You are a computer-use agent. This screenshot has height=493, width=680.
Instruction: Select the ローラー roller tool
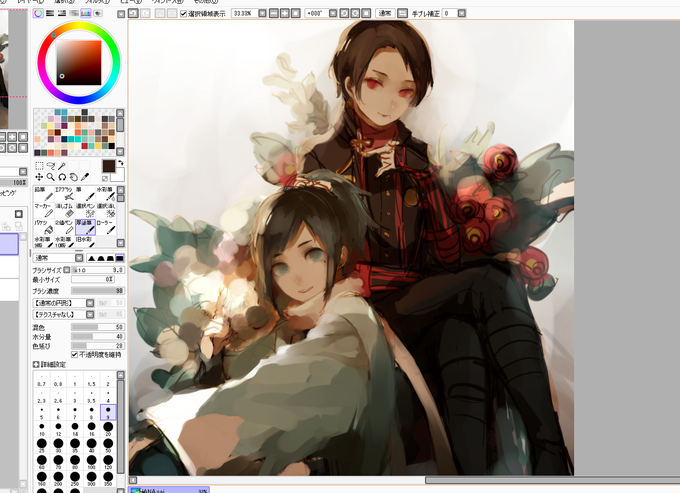[x=105, y=227]
